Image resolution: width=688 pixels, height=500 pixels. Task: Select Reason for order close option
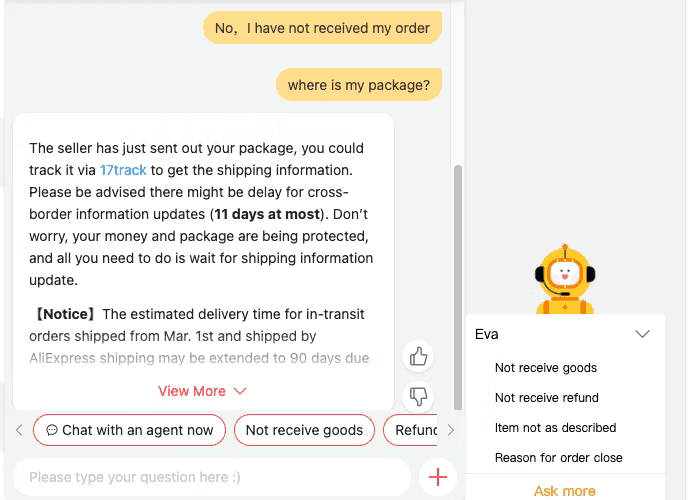pyautogui.click(x=559, y=457)
